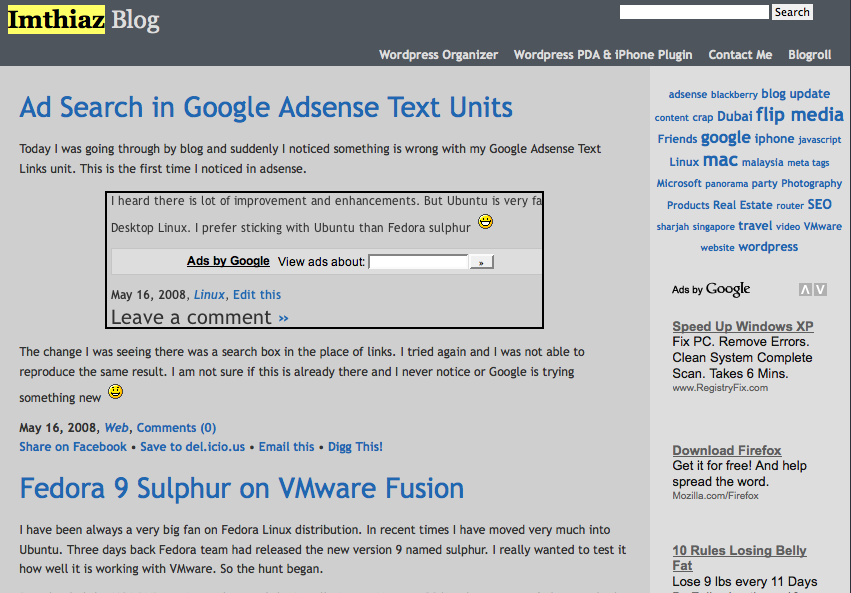Click the Digg This! link
This screenshot has height=593, width=851.
pyautogui.click(x=355, y=447)
